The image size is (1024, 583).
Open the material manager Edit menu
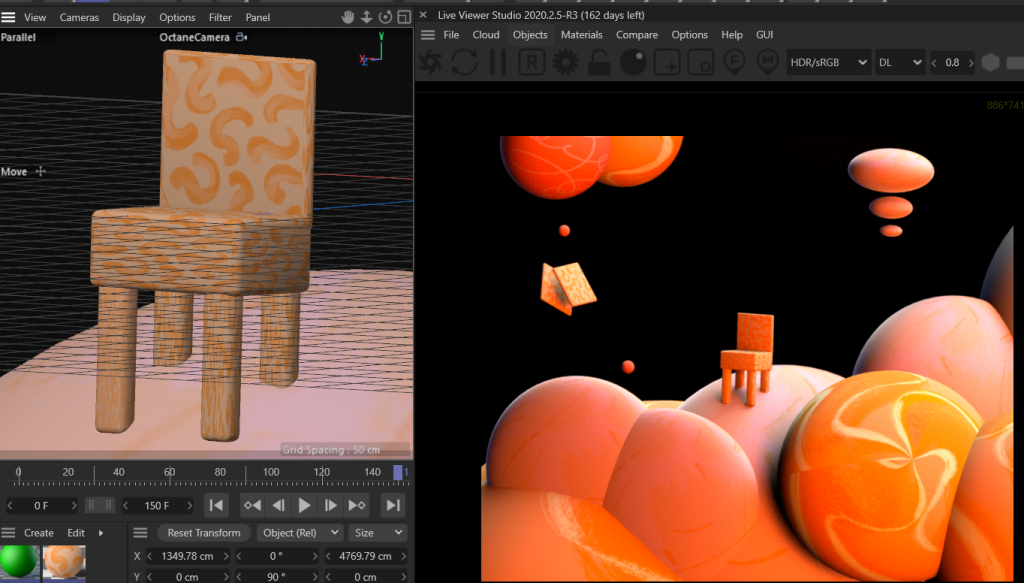tap(76, 533)
